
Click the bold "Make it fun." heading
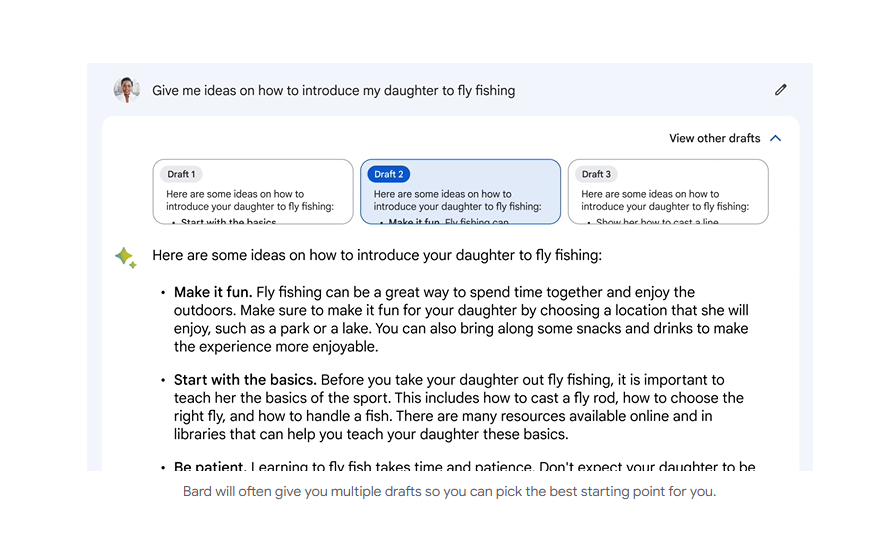[x=213, y=293]
